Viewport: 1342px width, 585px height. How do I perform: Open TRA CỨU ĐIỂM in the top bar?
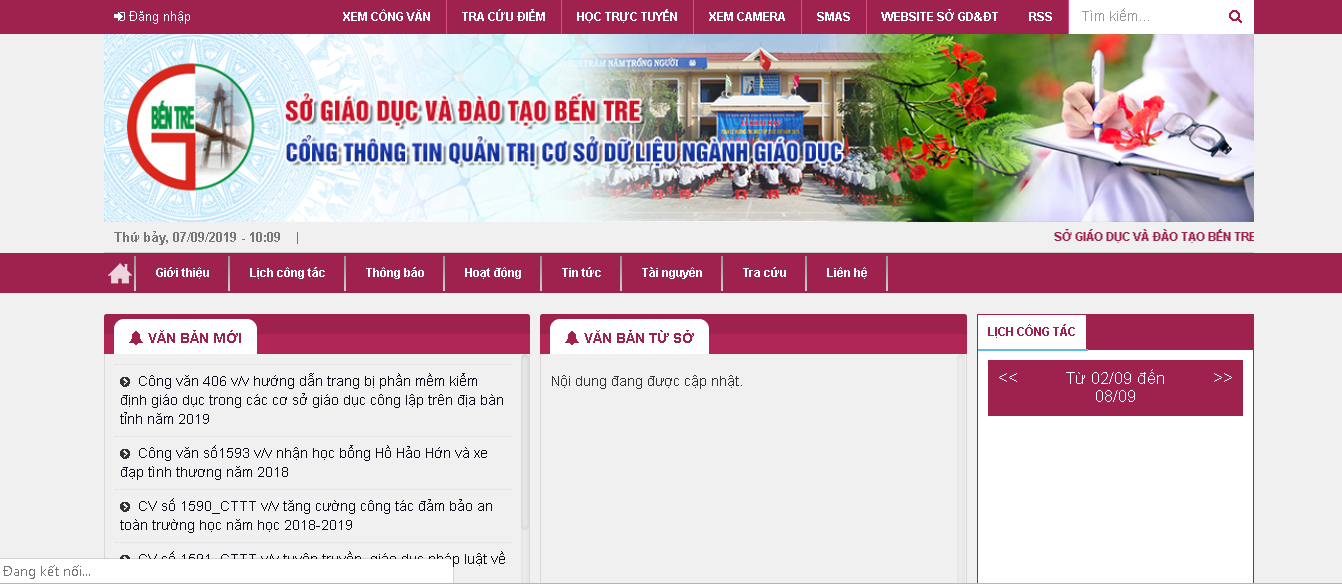click(x=503, y=17)
